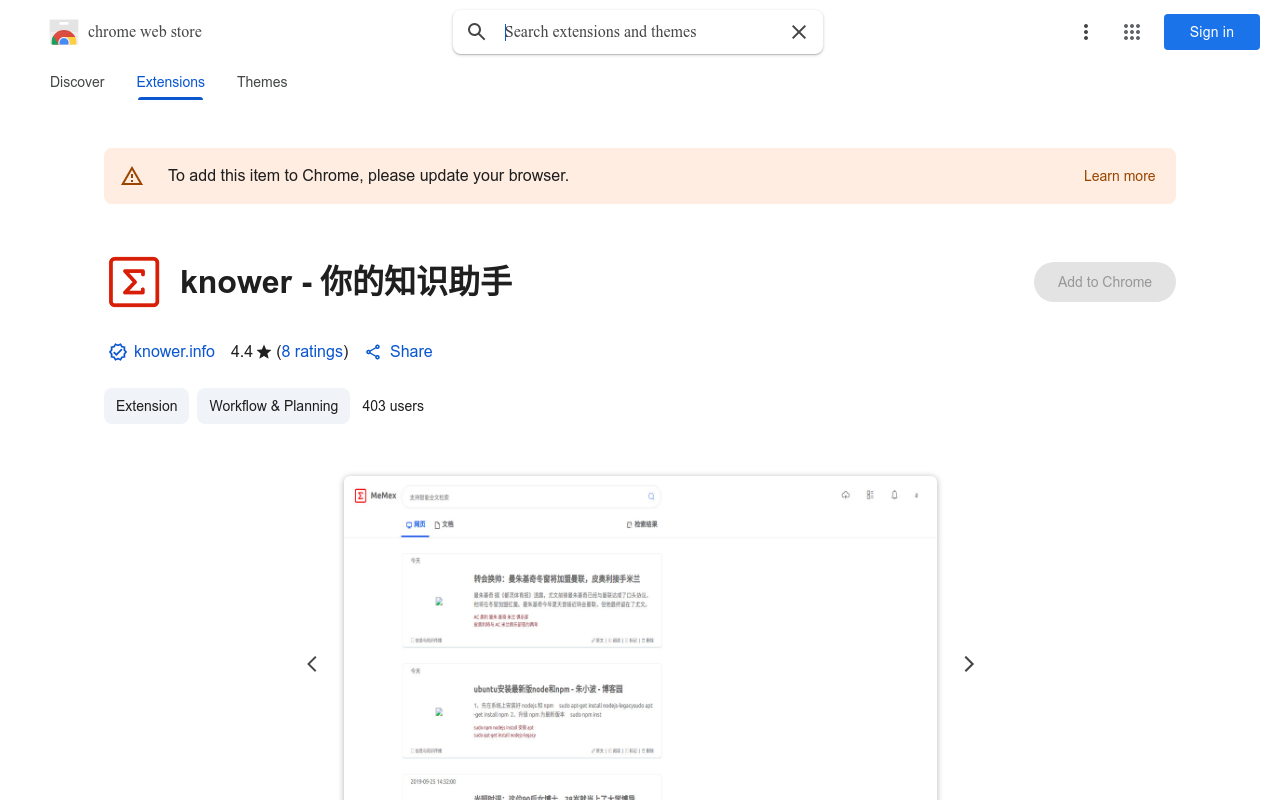Click the Sign in button

pyautogui.click(x=1212, y=32)
